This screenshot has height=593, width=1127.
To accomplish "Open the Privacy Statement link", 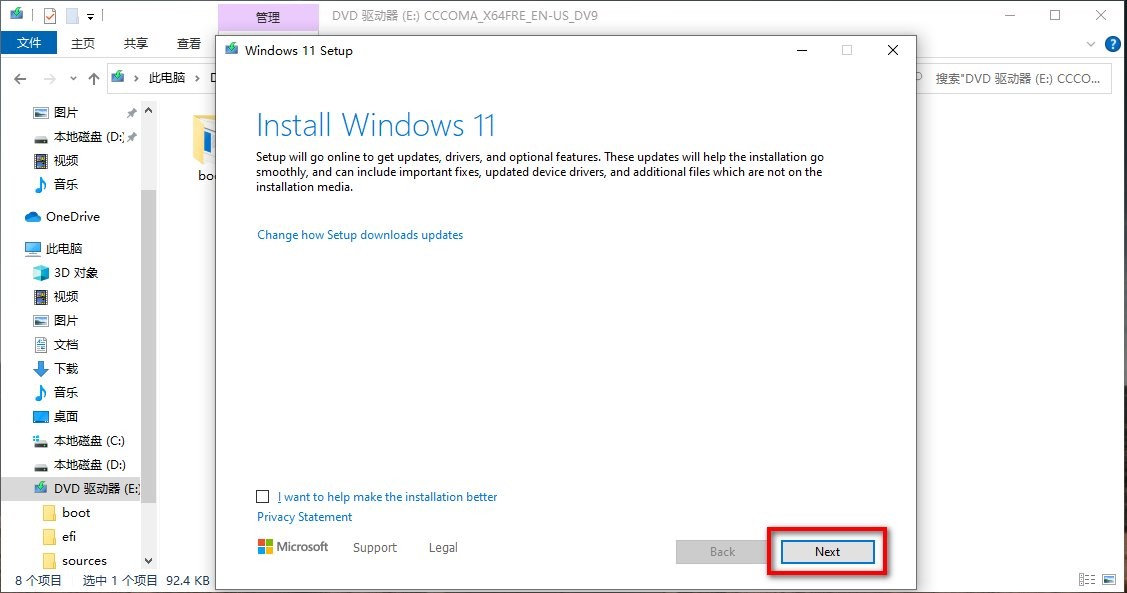I will point(304,517).
